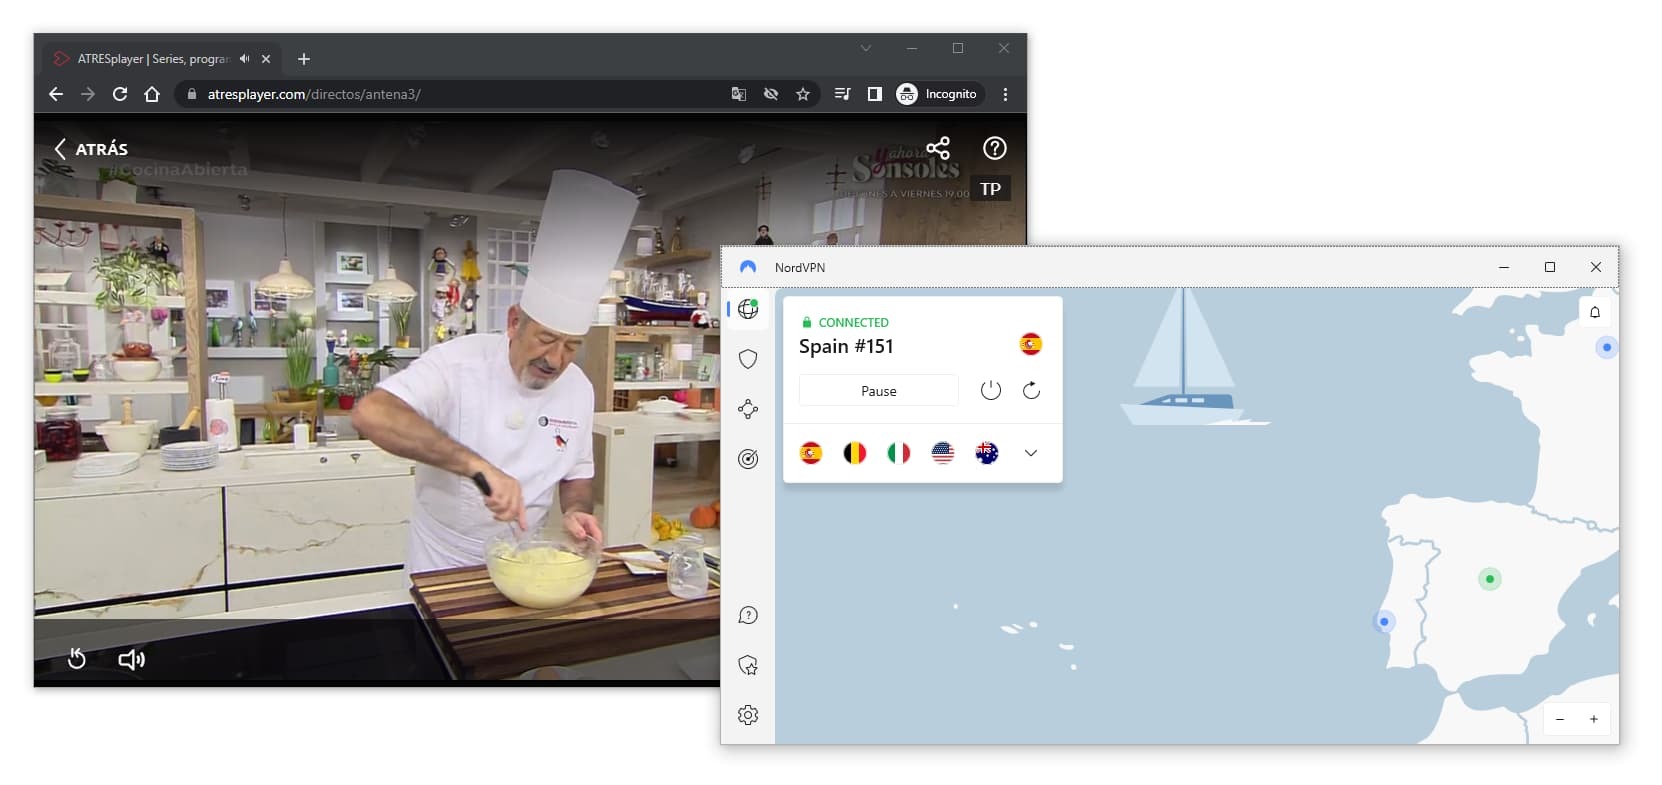Click the third-party cookies blocked eye icon
The width and height of the screenshot is (1662, 785).
click(771, 94)
